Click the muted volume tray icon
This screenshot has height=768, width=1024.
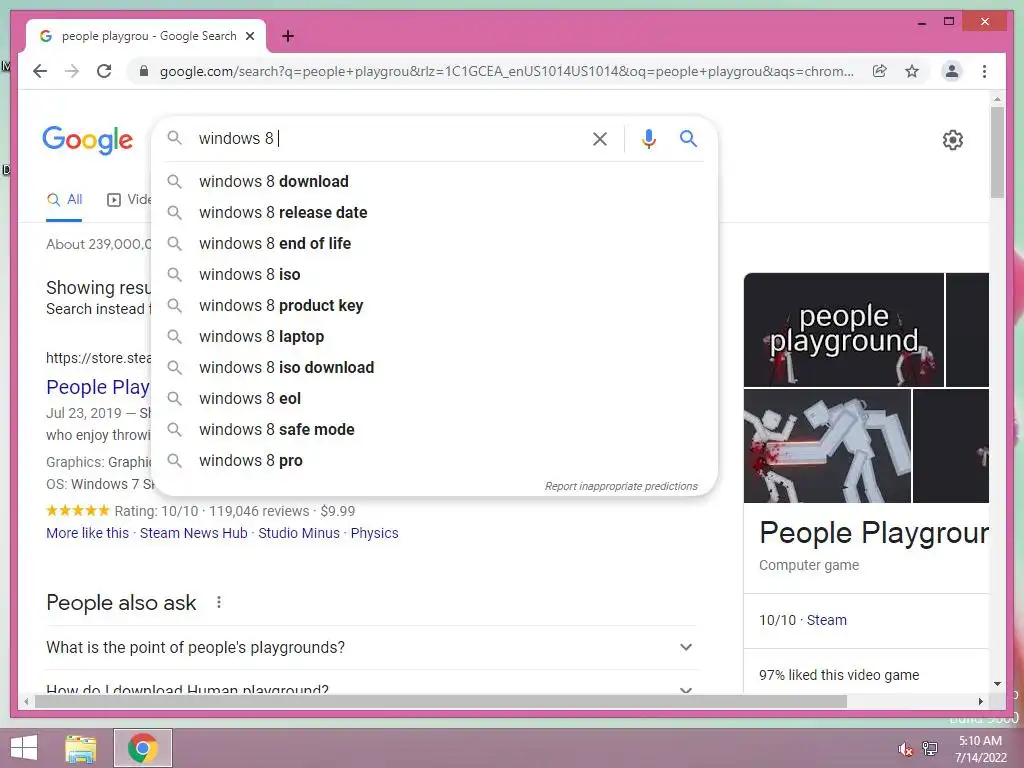click(905, 749)
